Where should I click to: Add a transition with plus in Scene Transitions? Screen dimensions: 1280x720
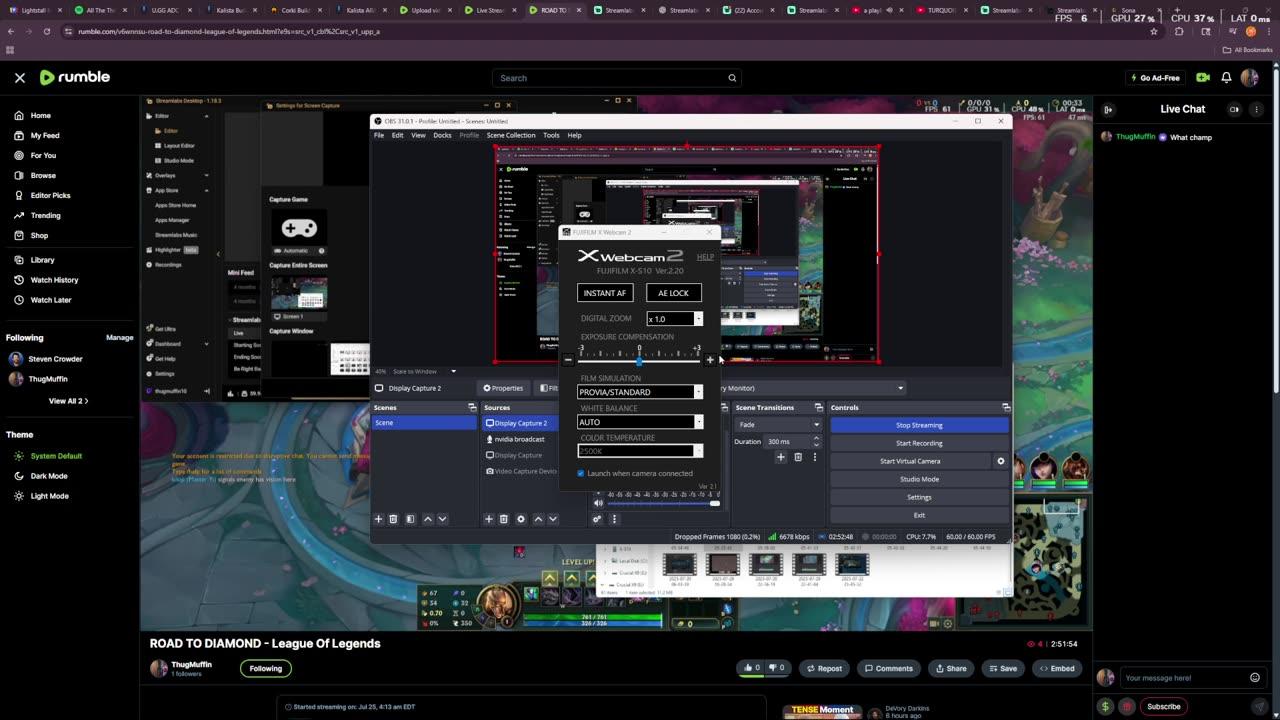point(781,457)
